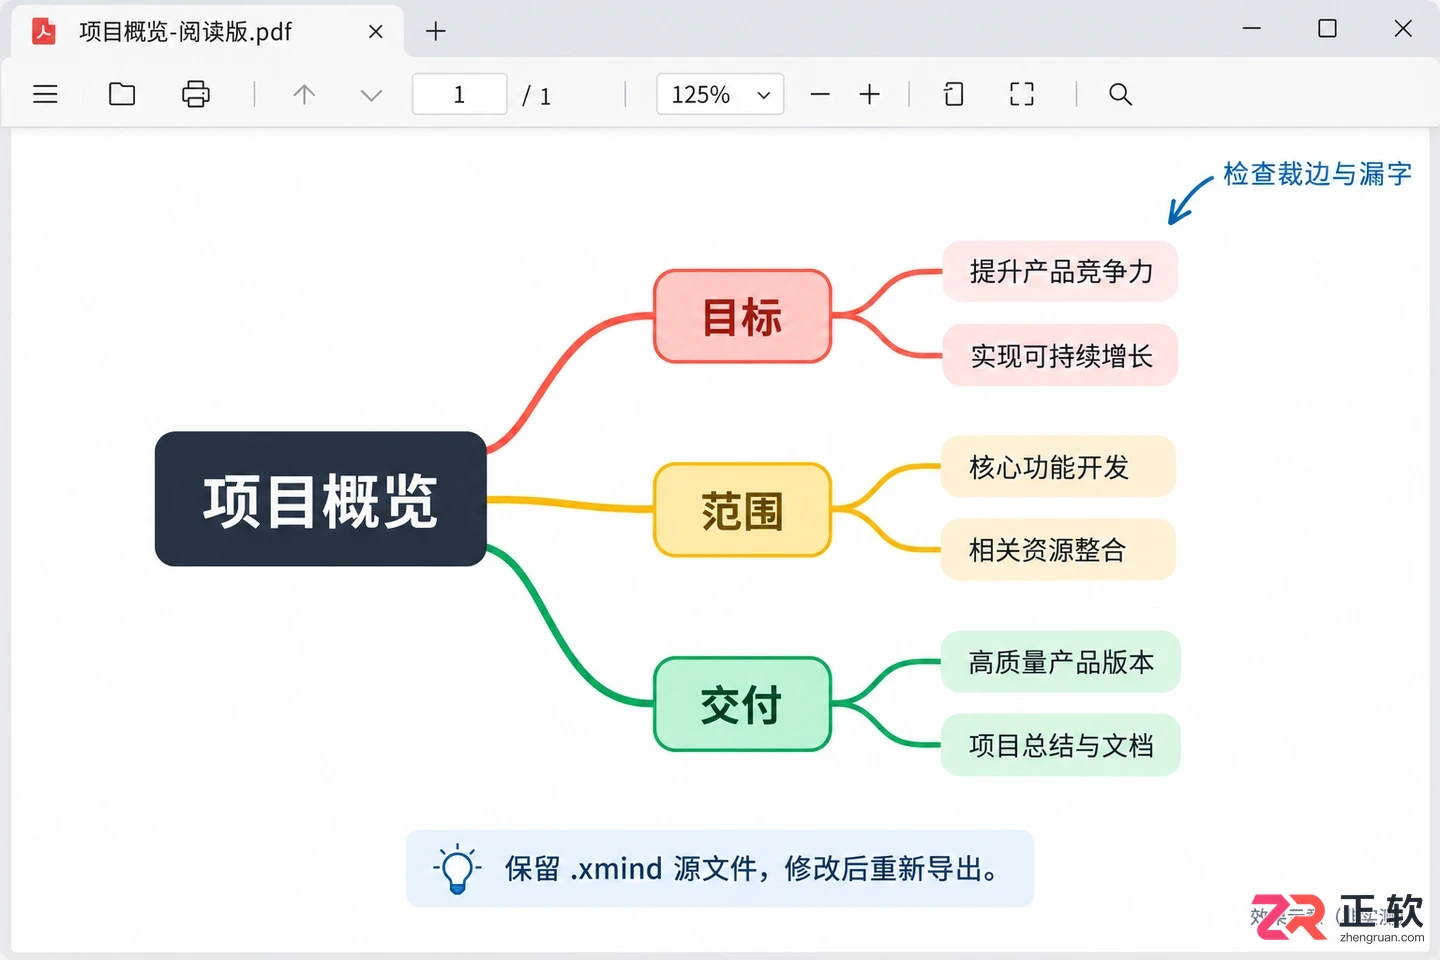Click the 高质量产品版本 leaf node
This screenshot has width=1440, height=960.
pos(1060,661)
